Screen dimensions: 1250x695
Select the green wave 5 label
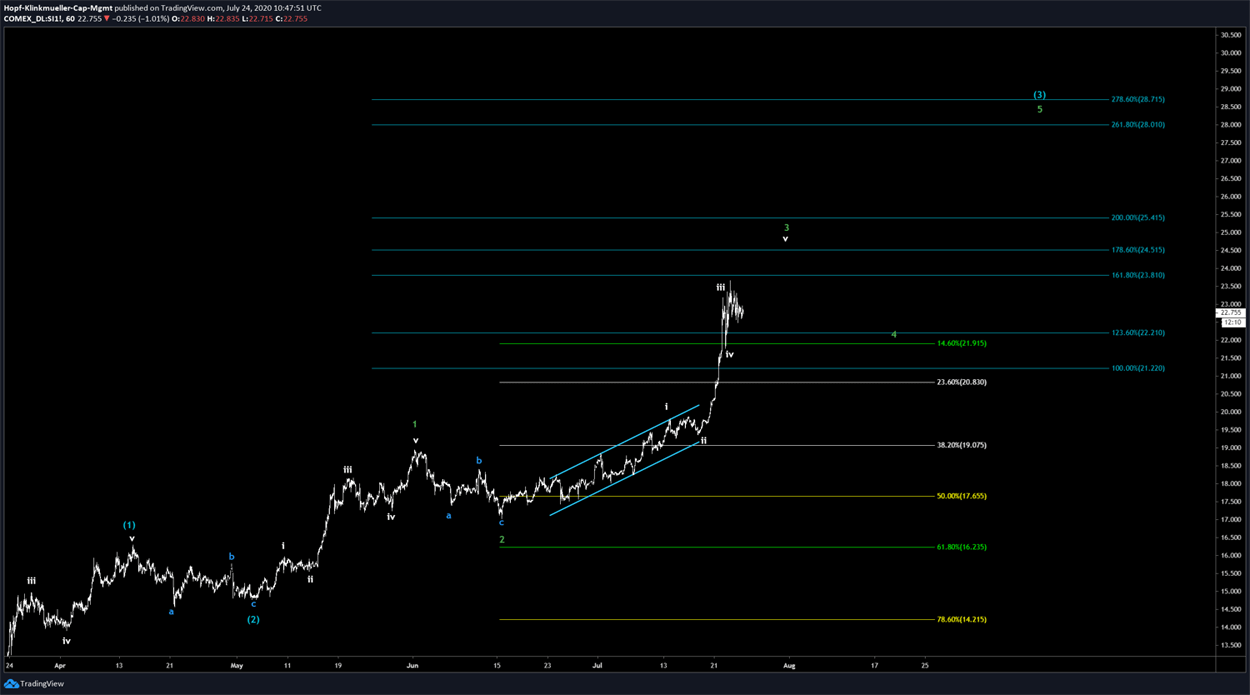point(1039,109)
